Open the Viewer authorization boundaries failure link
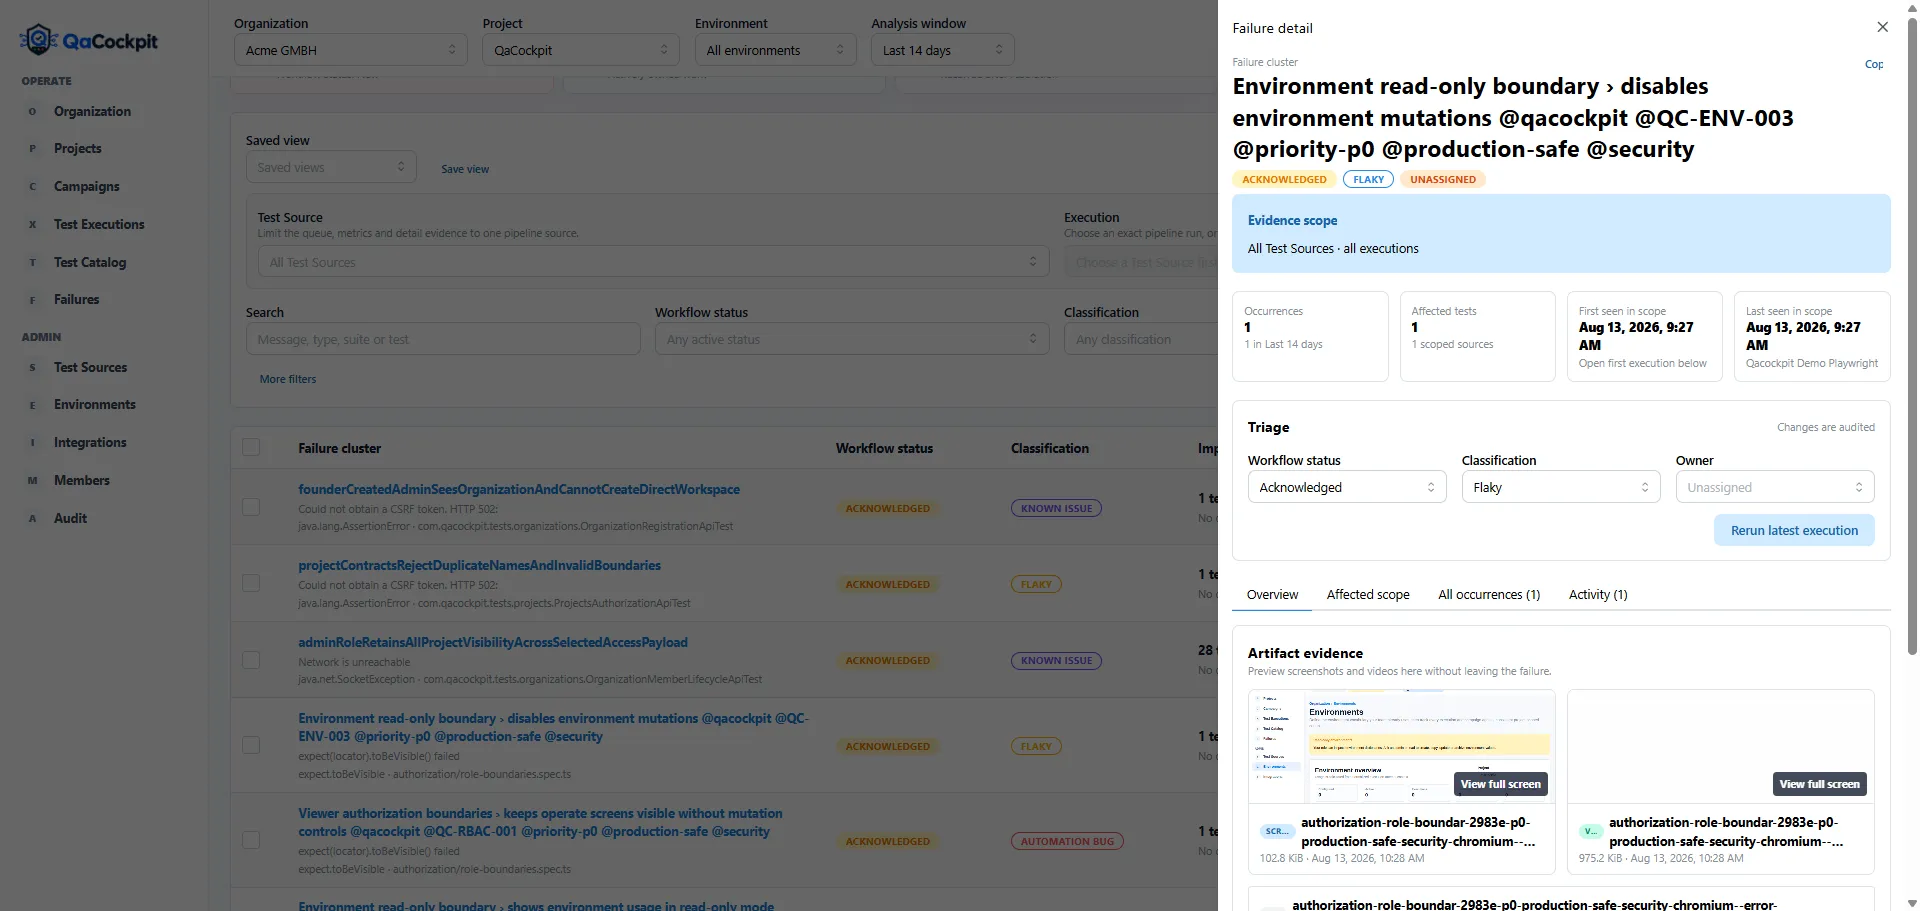 pyautogui.click(x=540, y=822)
